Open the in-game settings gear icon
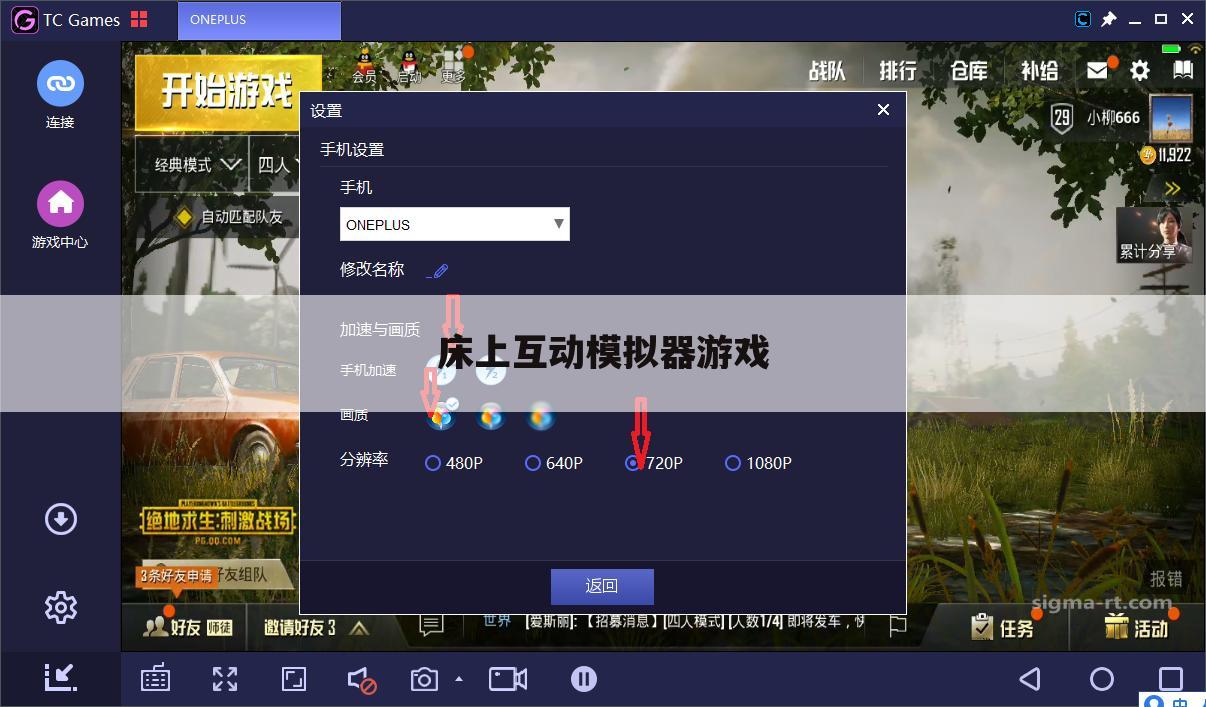 pos(1140,70)
